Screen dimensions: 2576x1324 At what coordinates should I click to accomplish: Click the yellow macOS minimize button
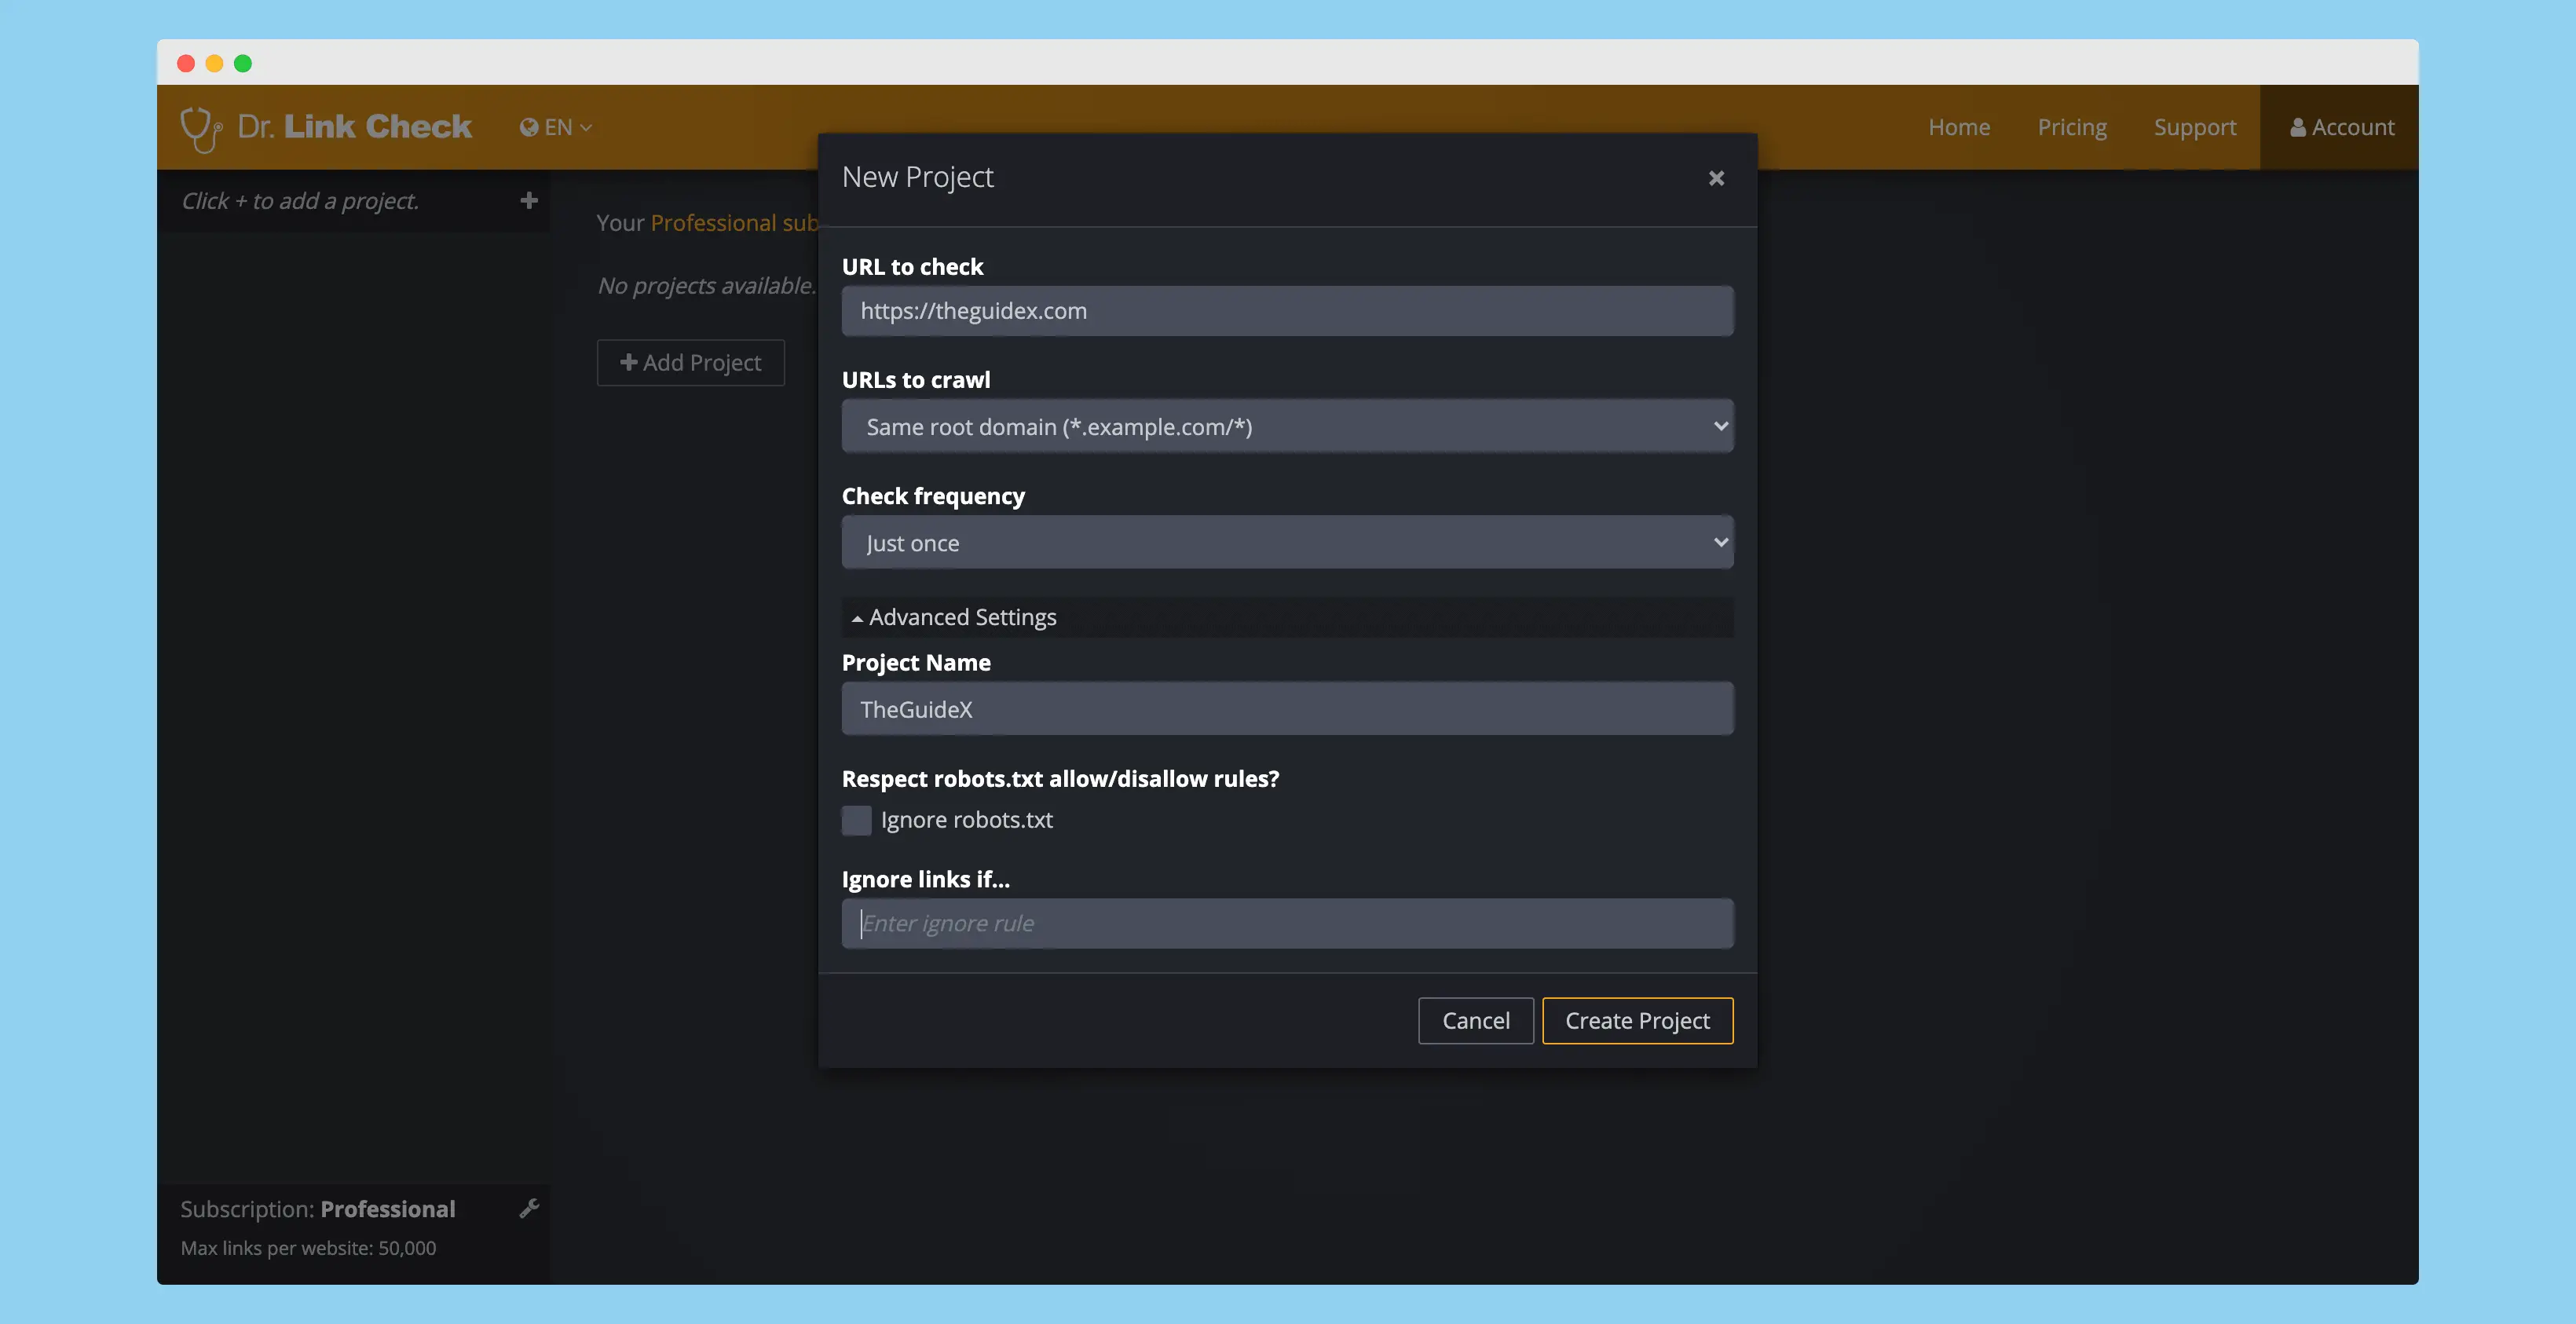pyautogui.click(x=214, y=64)
